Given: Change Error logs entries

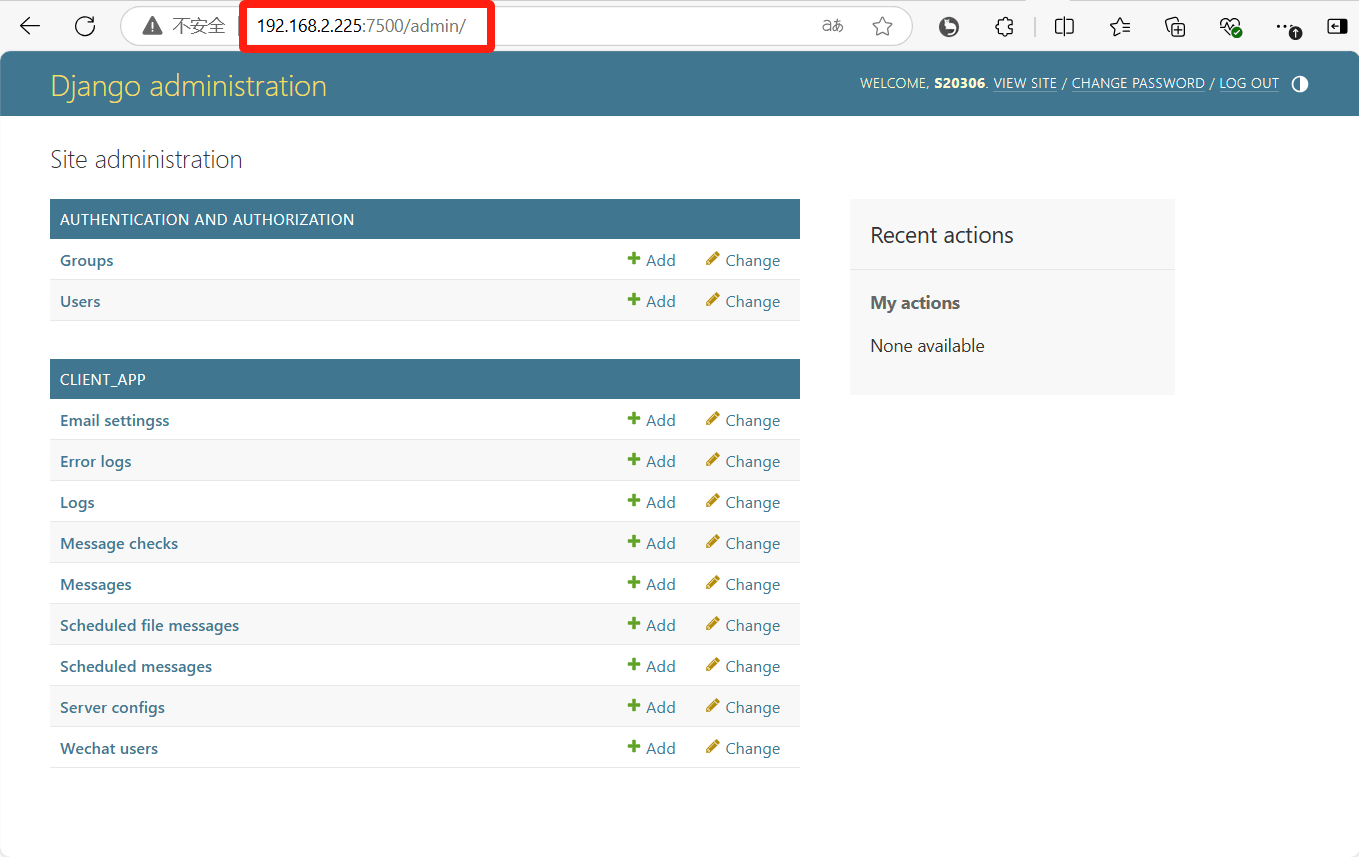Looking at the screenshot, I should click(742, 461).
